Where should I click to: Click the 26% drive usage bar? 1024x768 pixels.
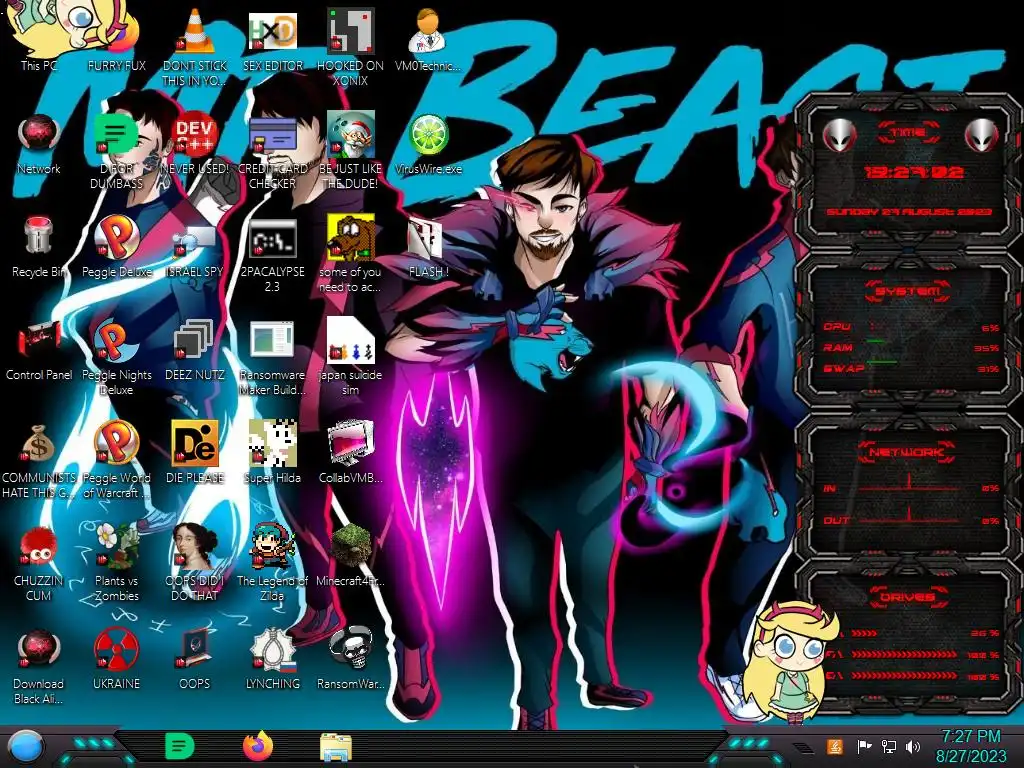(864, 633)
